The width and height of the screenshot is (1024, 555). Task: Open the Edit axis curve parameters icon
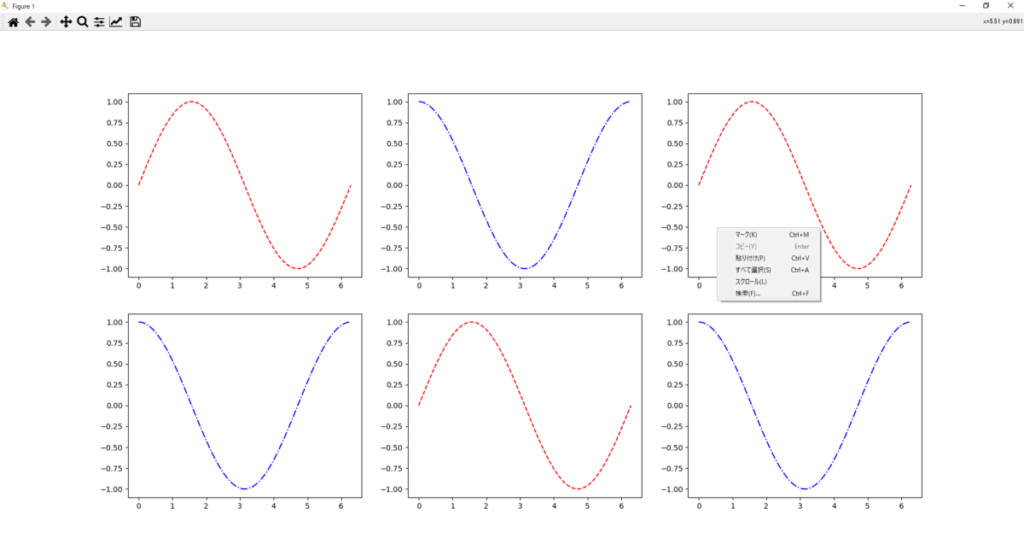[x=116, y=22]
